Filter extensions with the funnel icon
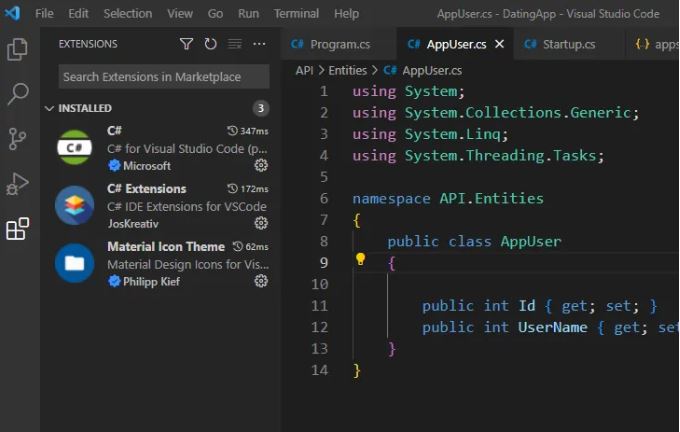Image resolution: width=680 pixels, height=432 pixels. click(x=186, y=44)
